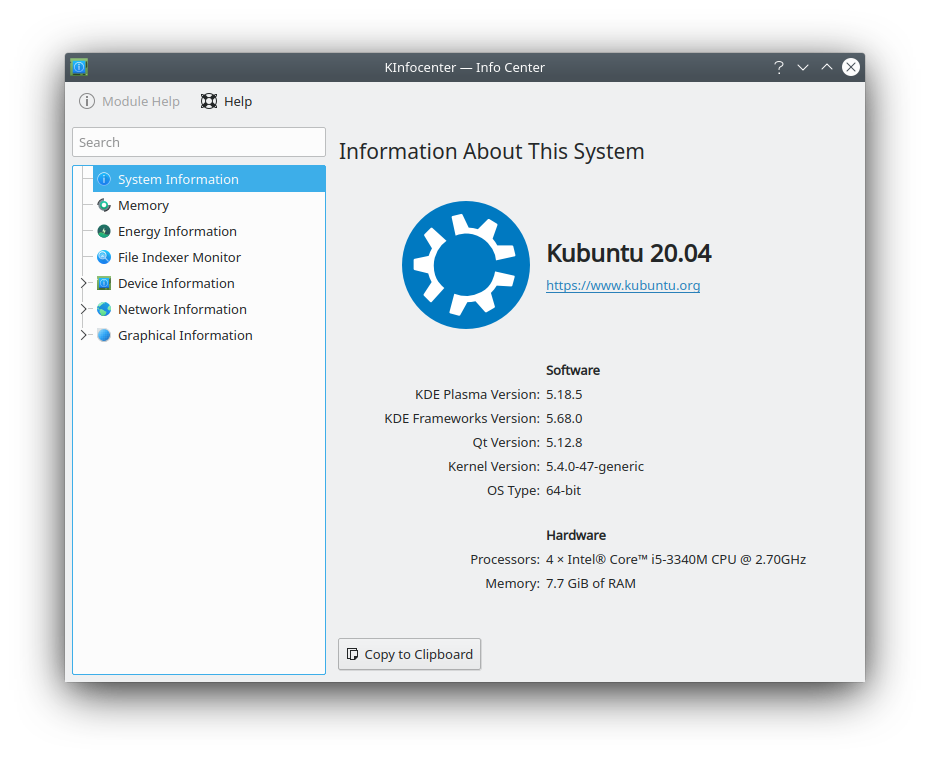Focus the Search input field
The height and width of the screenshot is (759, 930).
tap(199, 142)
